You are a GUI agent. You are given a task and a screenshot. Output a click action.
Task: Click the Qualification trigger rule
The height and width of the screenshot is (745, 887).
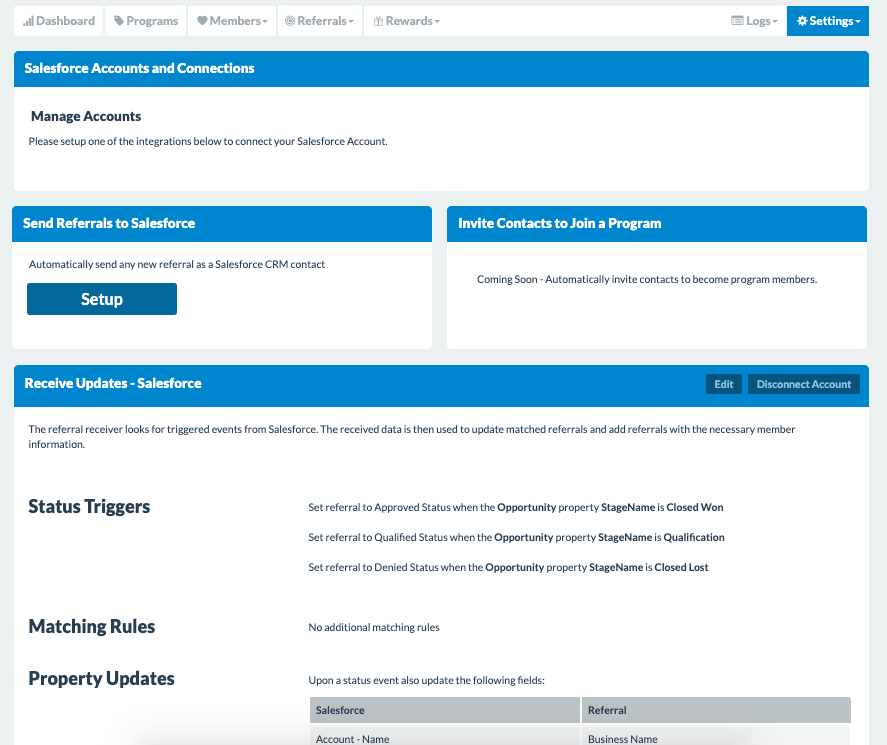click(516, 537)
